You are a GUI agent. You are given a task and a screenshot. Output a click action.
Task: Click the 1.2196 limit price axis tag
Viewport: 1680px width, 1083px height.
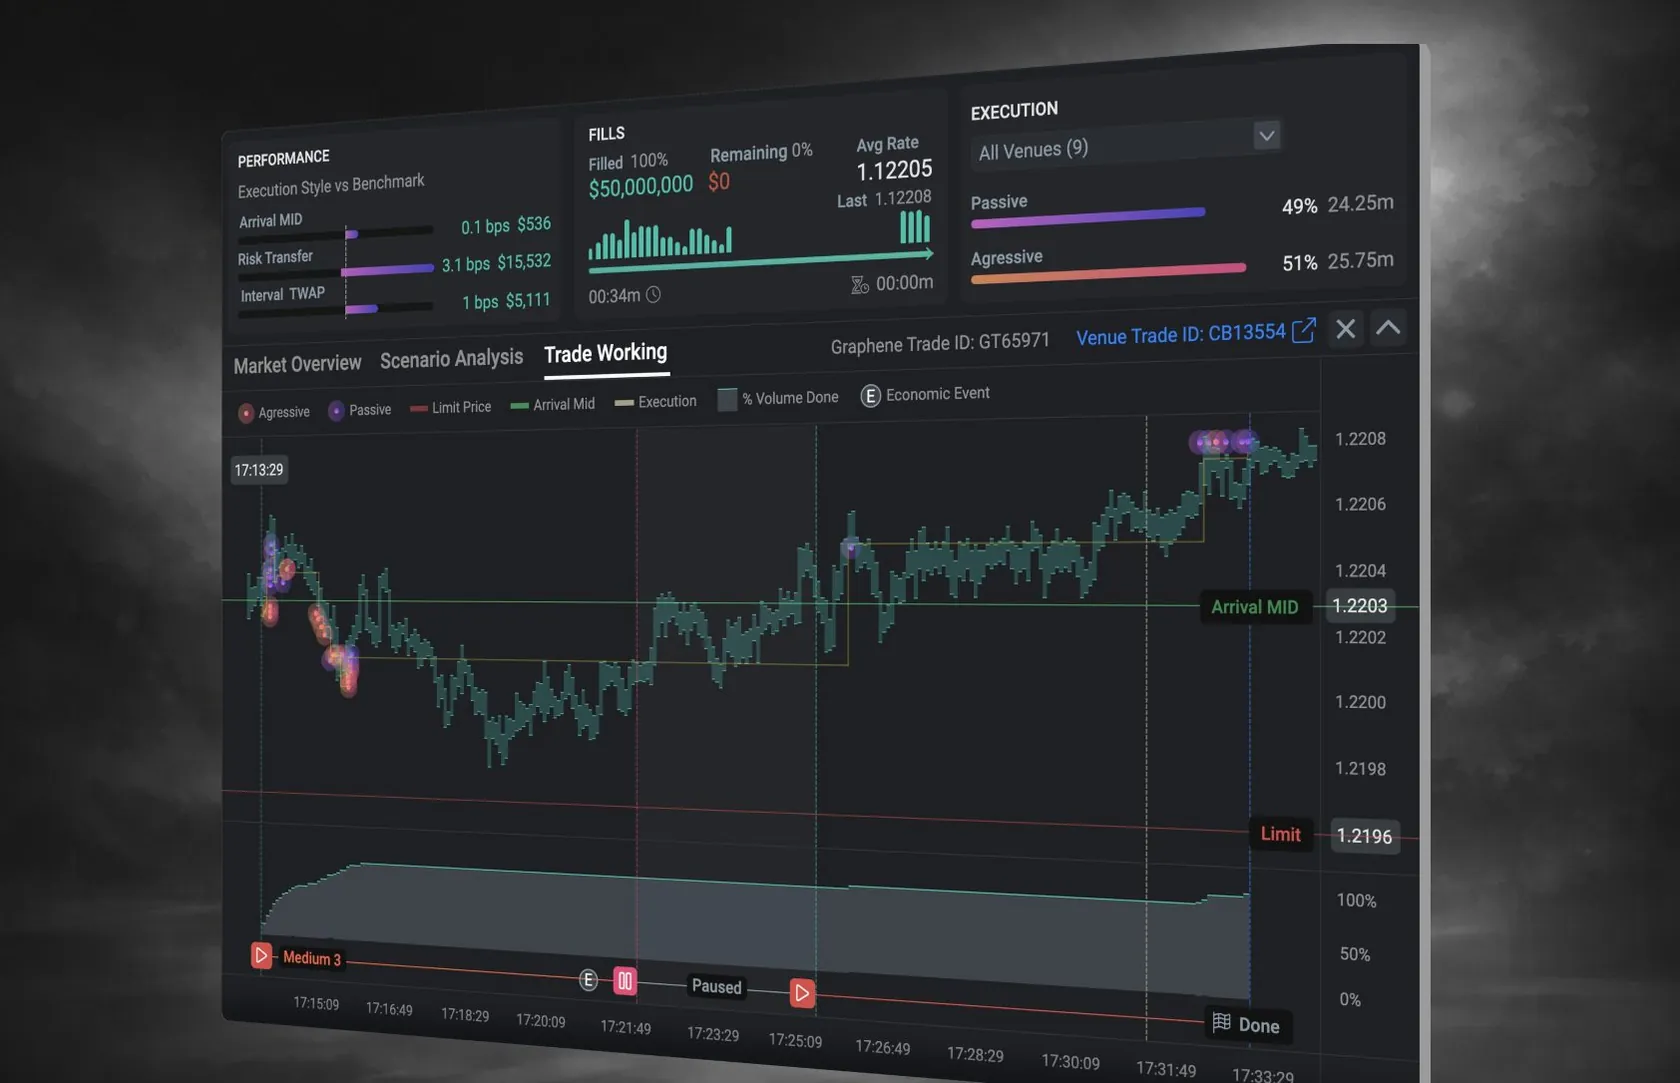pos(1365,836)
